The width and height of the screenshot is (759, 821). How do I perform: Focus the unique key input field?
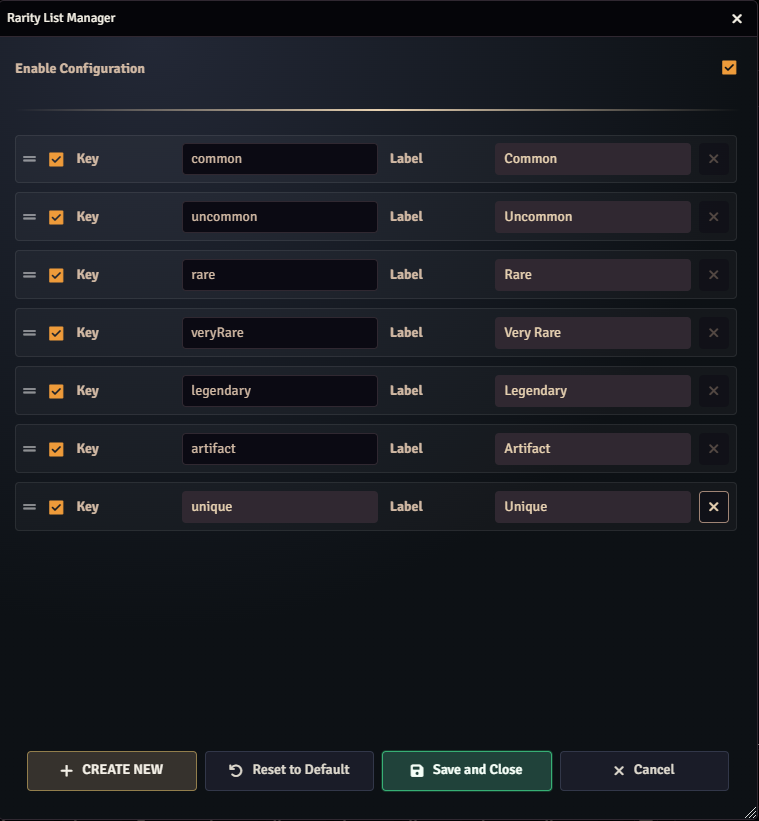click(280, 507)
